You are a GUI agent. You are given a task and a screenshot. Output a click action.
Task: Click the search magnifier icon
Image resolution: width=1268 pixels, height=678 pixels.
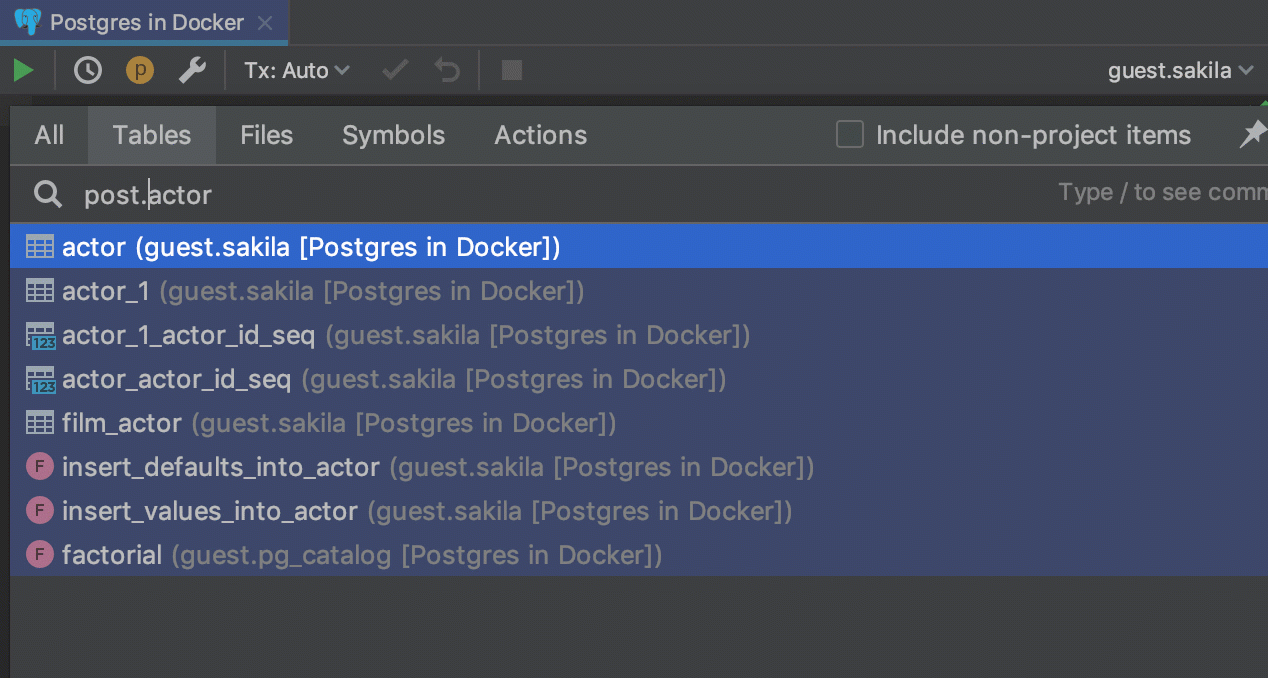coord(48,194)
